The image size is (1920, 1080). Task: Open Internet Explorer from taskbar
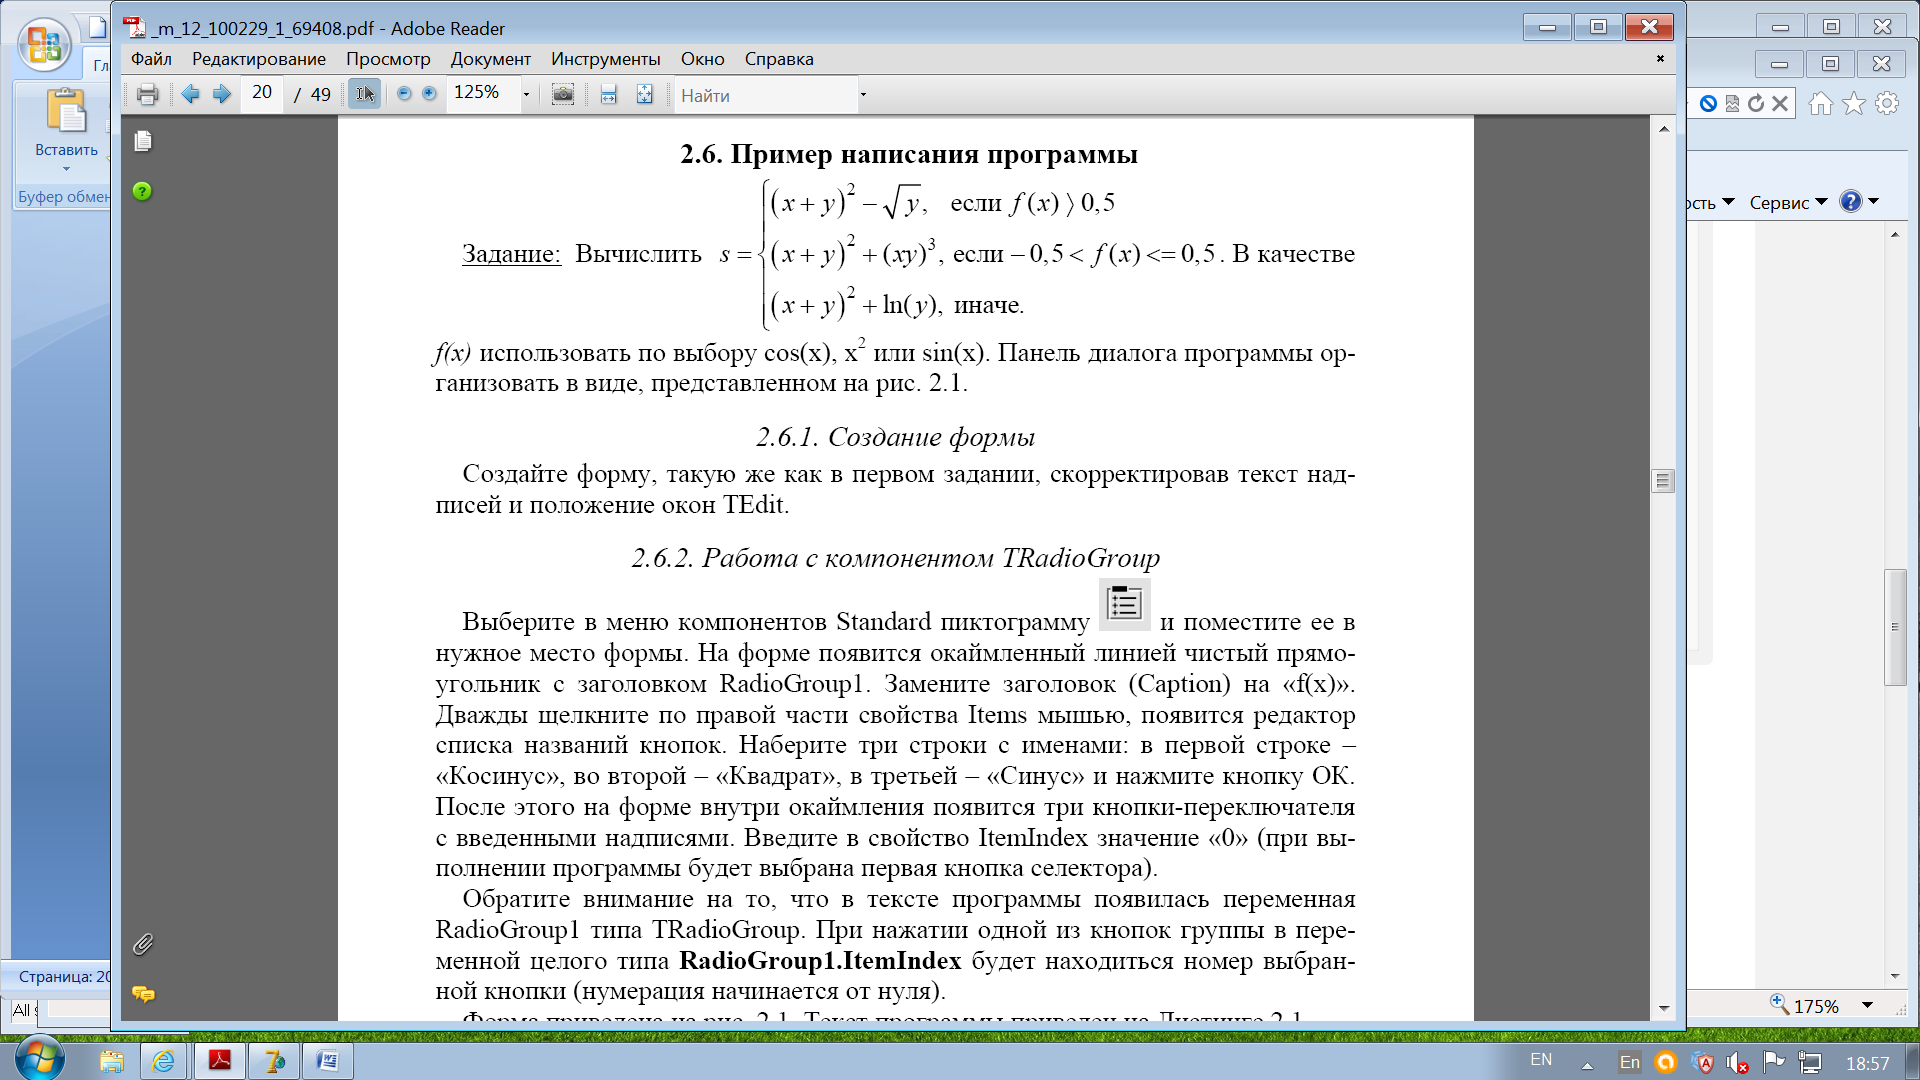(x=163, y=1060)
